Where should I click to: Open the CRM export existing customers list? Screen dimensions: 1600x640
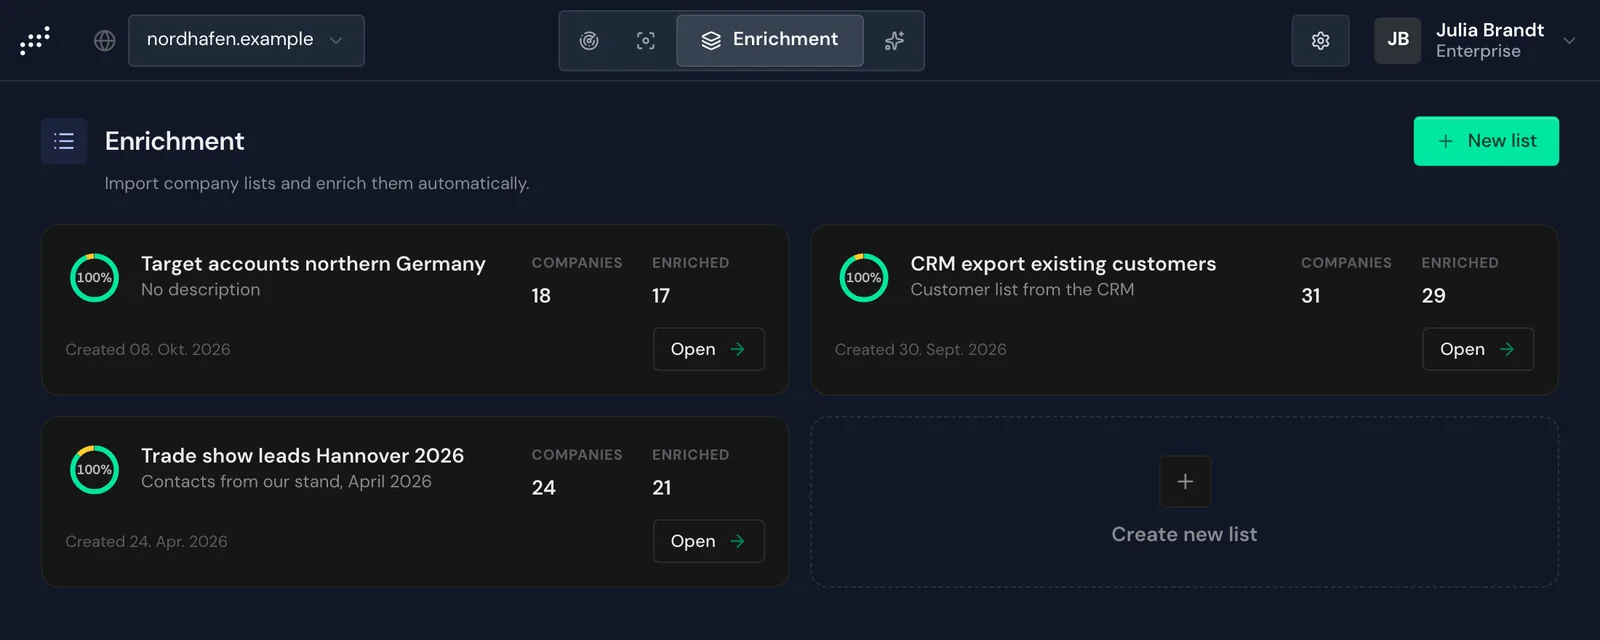click(1478, 349)
